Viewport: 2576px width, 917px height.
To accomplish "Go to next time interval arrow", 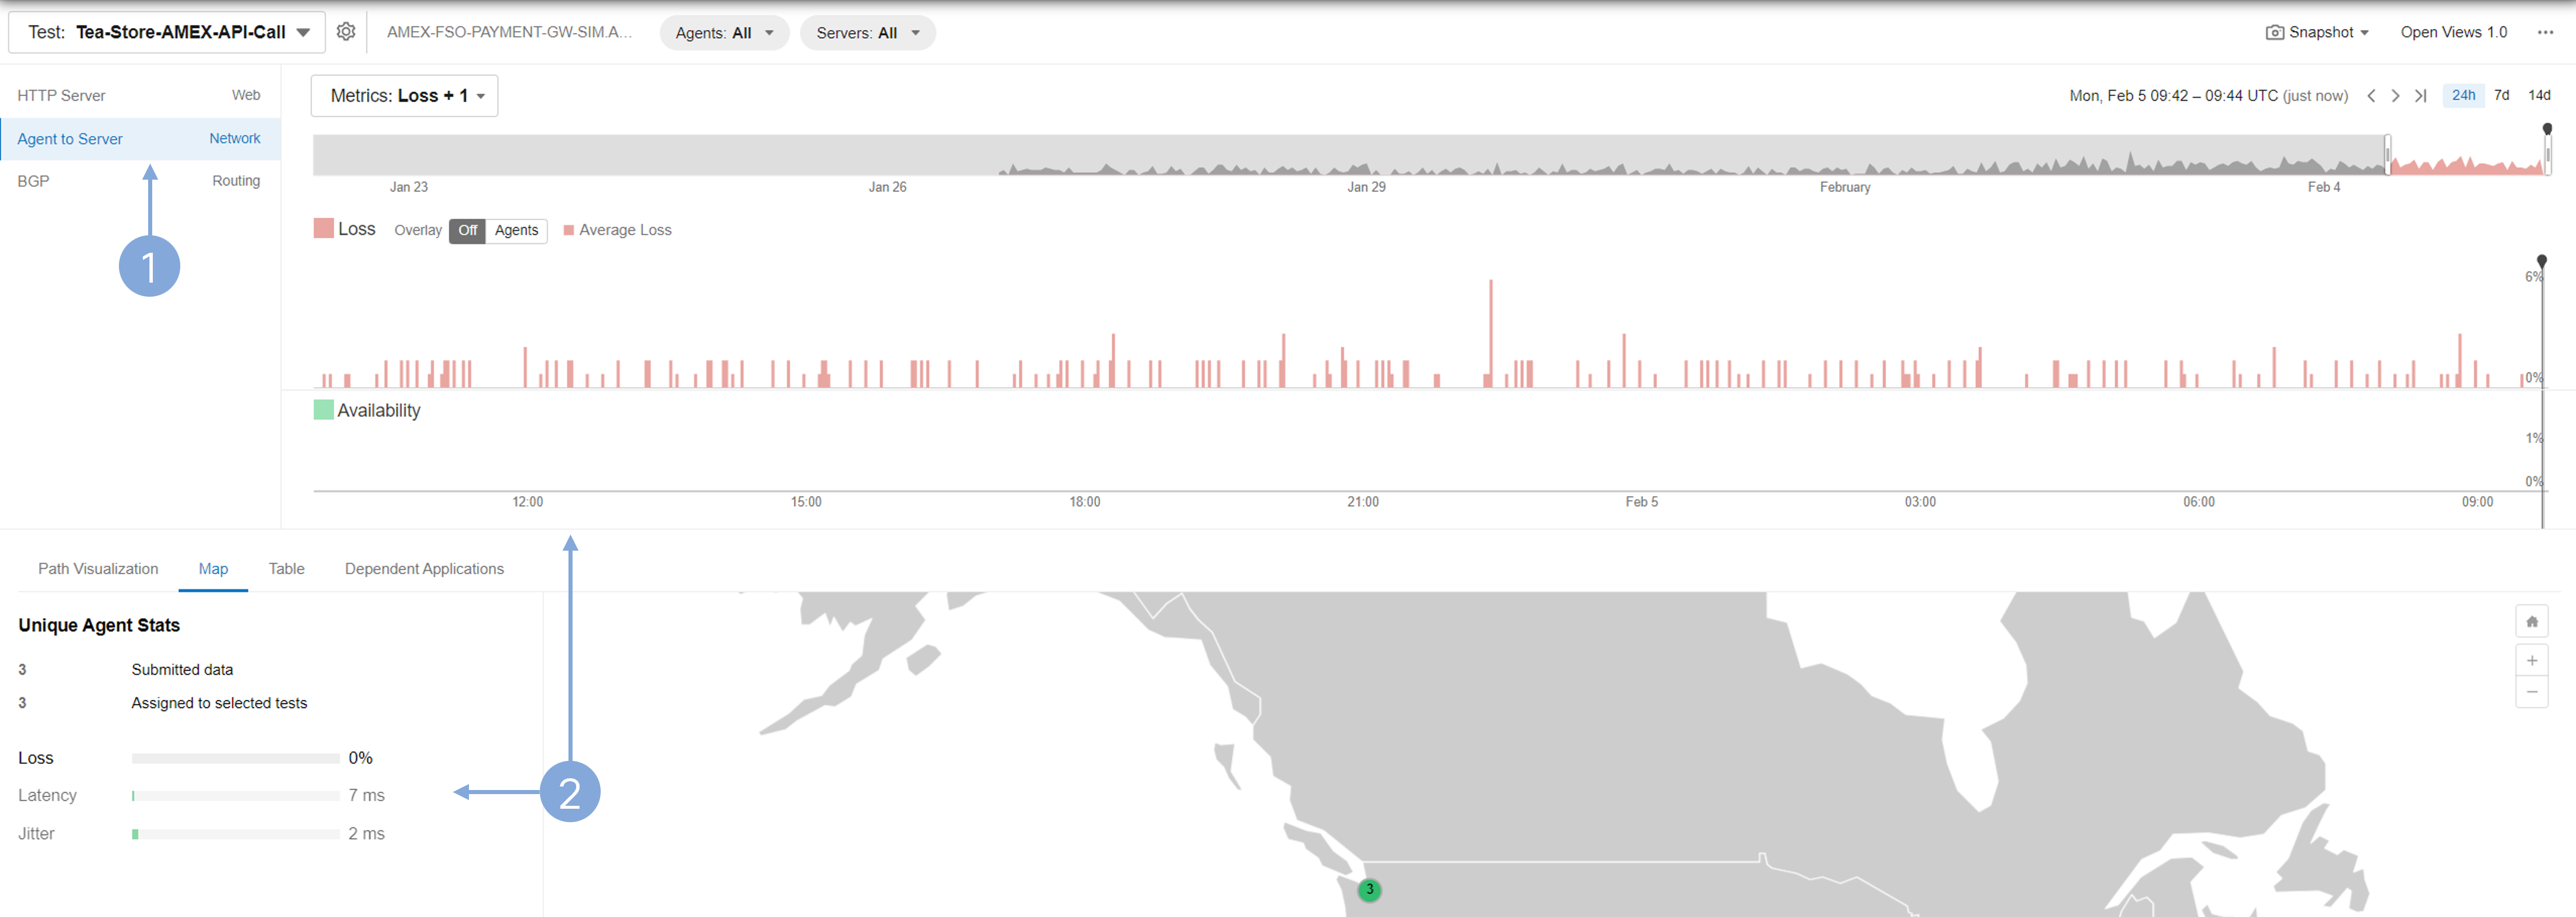I will point(2395,96).
